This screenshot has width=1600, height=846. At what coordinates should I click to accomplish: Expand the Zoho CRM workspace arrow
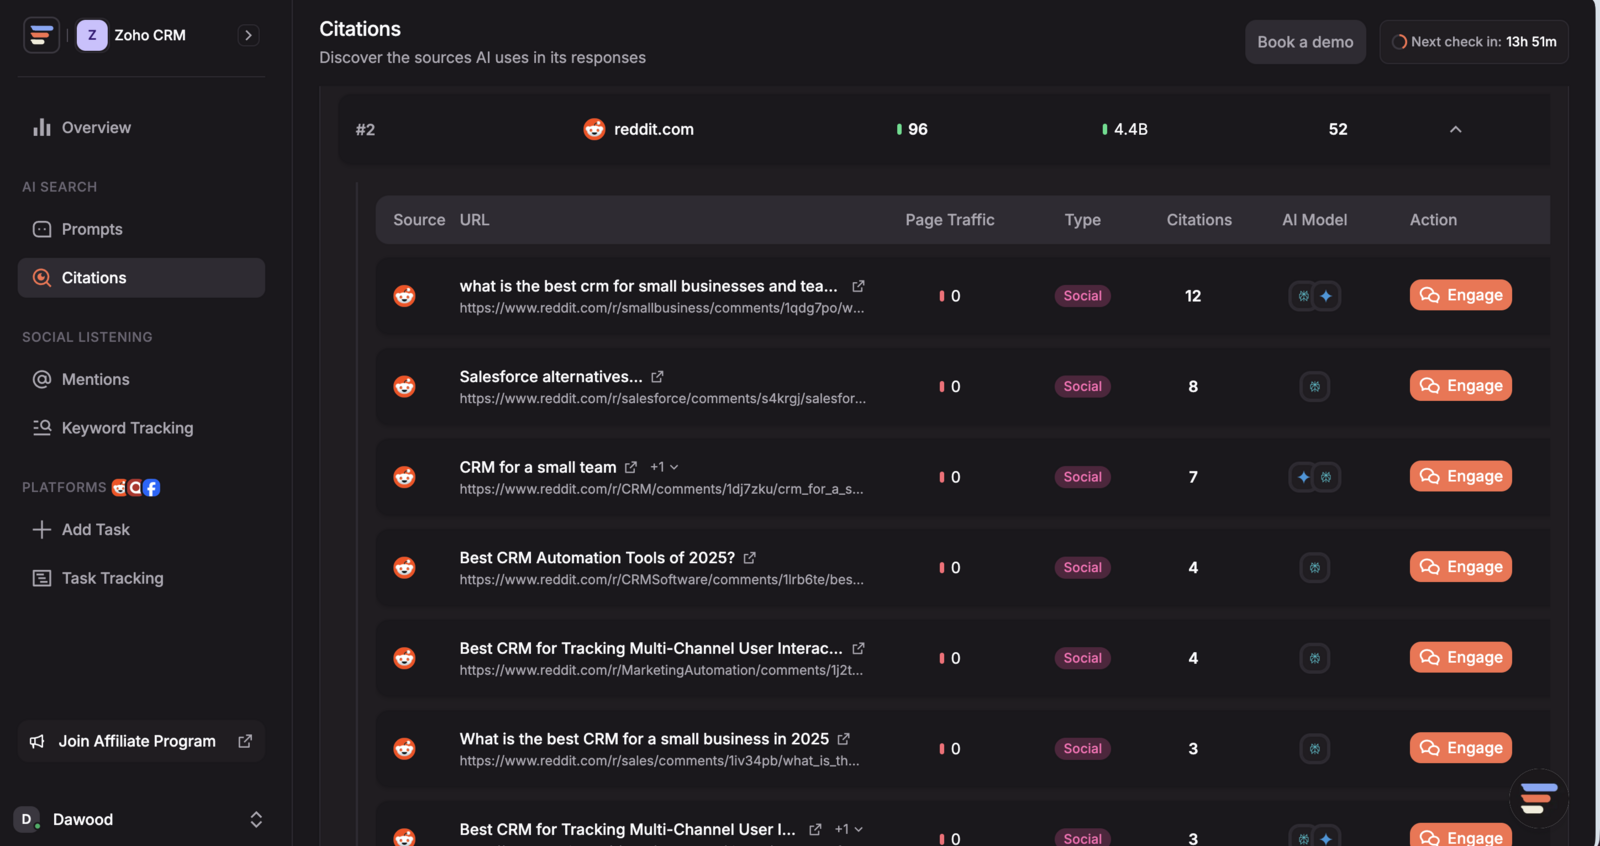point(248,35)
